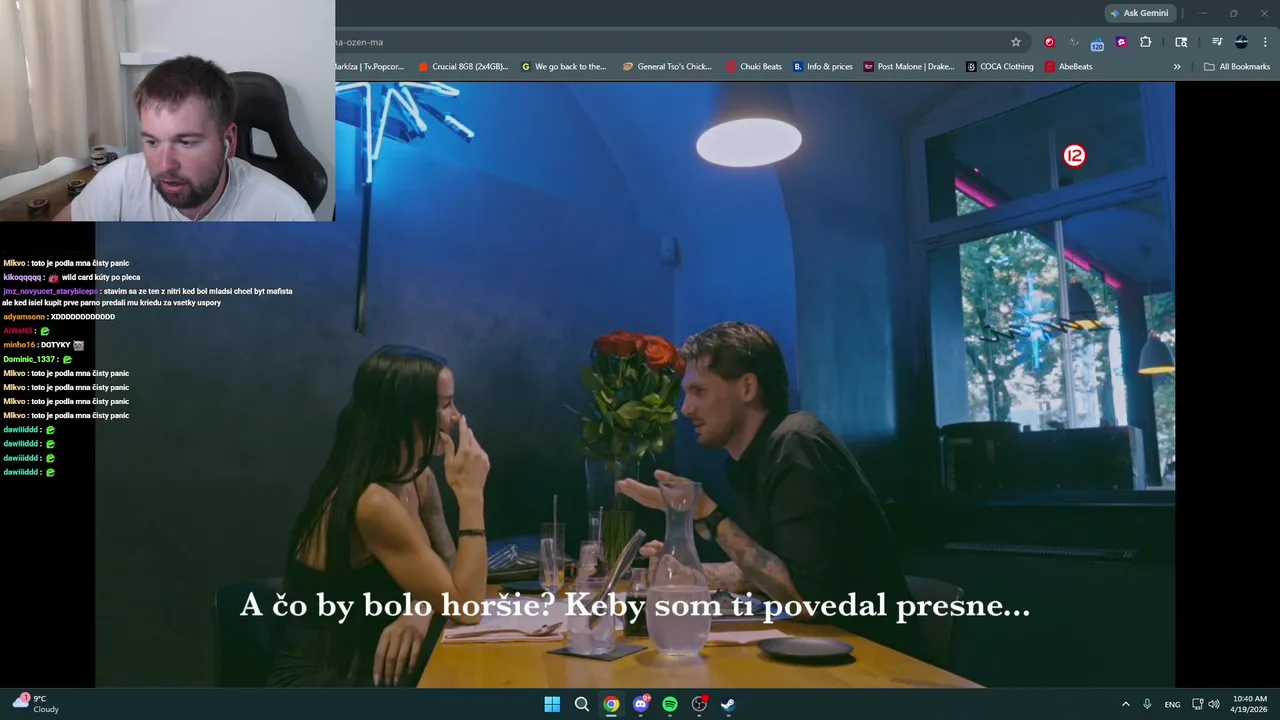Click minho16's DOTYKY chat message
Screen dimensions: 1280x720
tap(44, 345)
